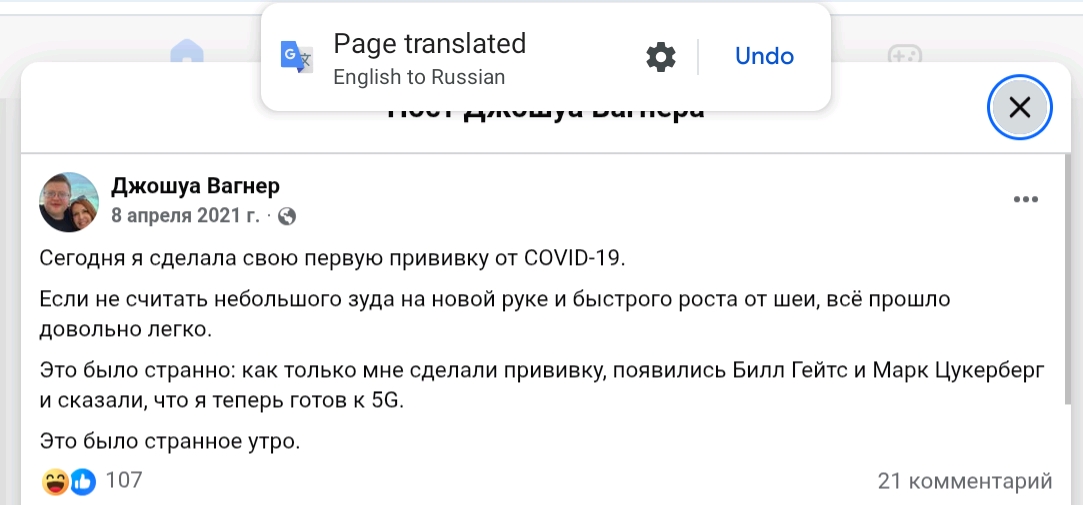Click the post date 8 апреля 2021
The height and width of the screenshot is (505, 1083).
[x=185, y=216]
